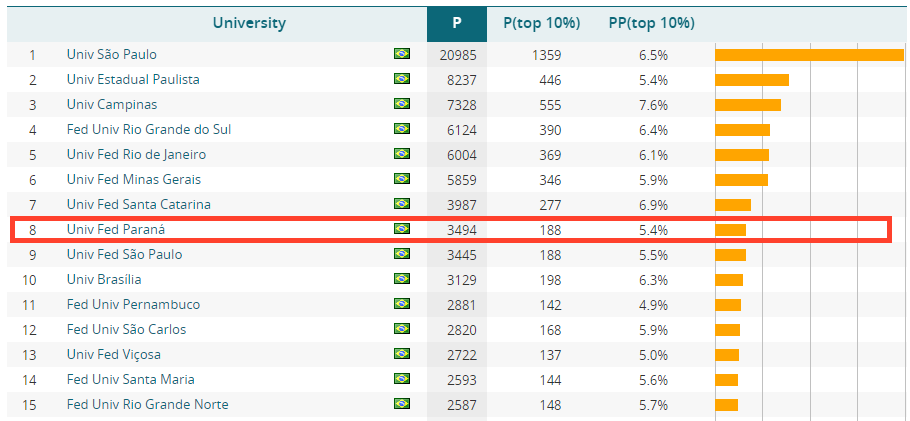Select PP(top 10%) value 6.1%

pyautogui.click(x=653, y=155)
